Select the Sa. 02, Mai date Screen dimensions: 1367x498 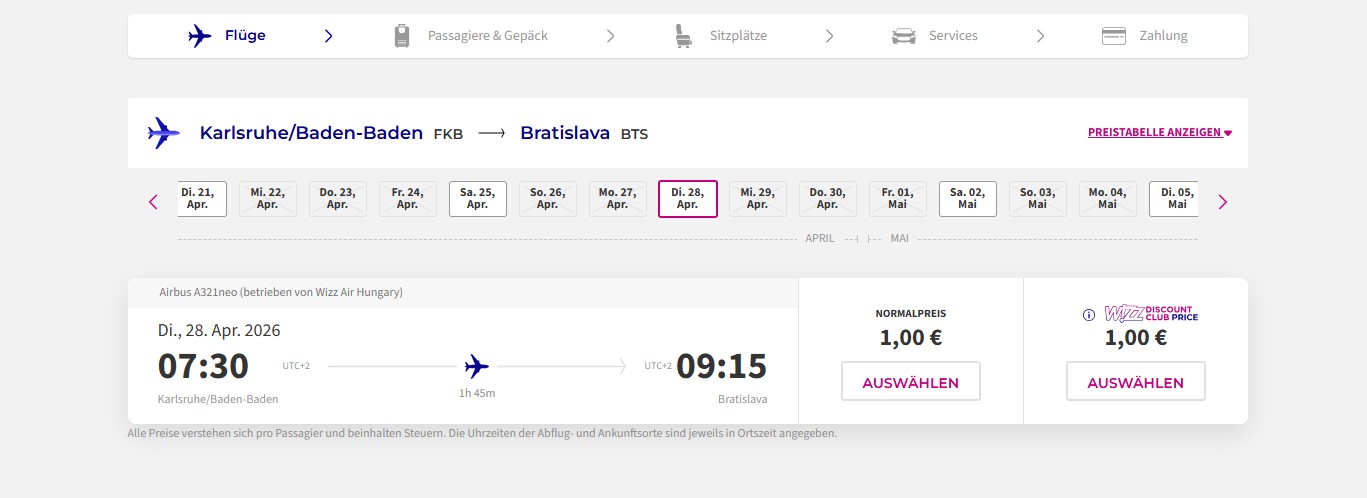pyautogui.click(x=968, y=198)
